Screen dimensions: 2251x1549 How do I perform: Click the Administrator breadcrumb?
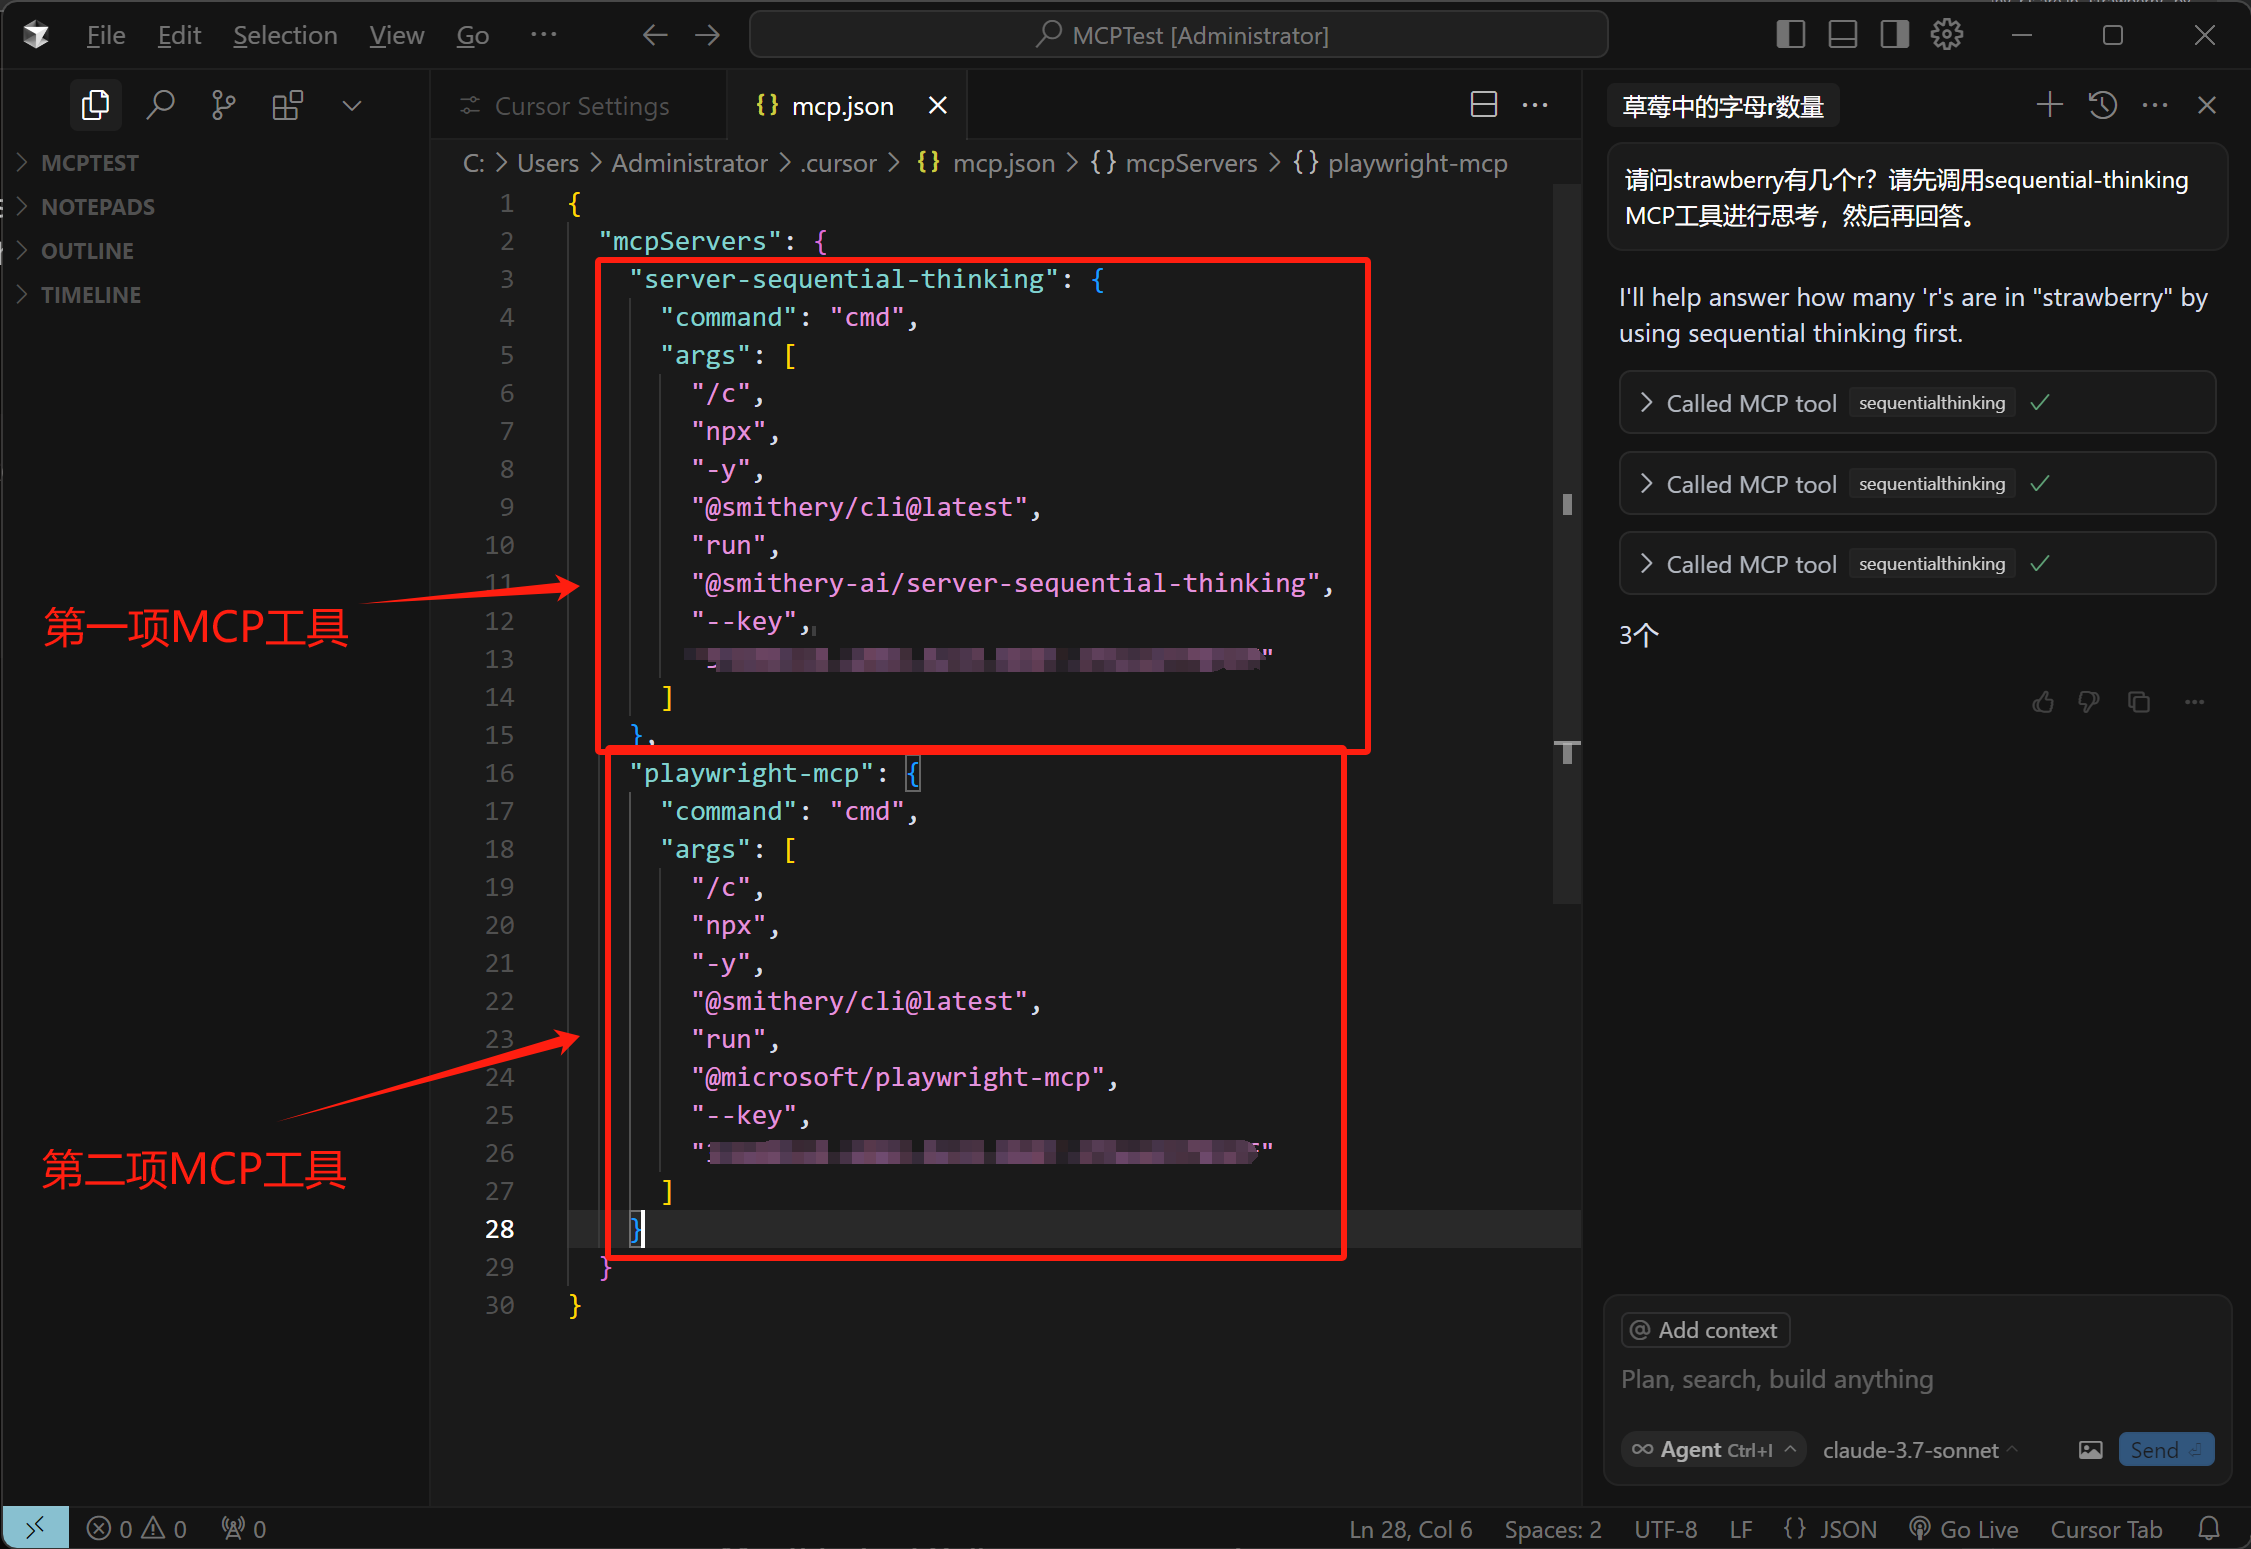click(690, 163)
